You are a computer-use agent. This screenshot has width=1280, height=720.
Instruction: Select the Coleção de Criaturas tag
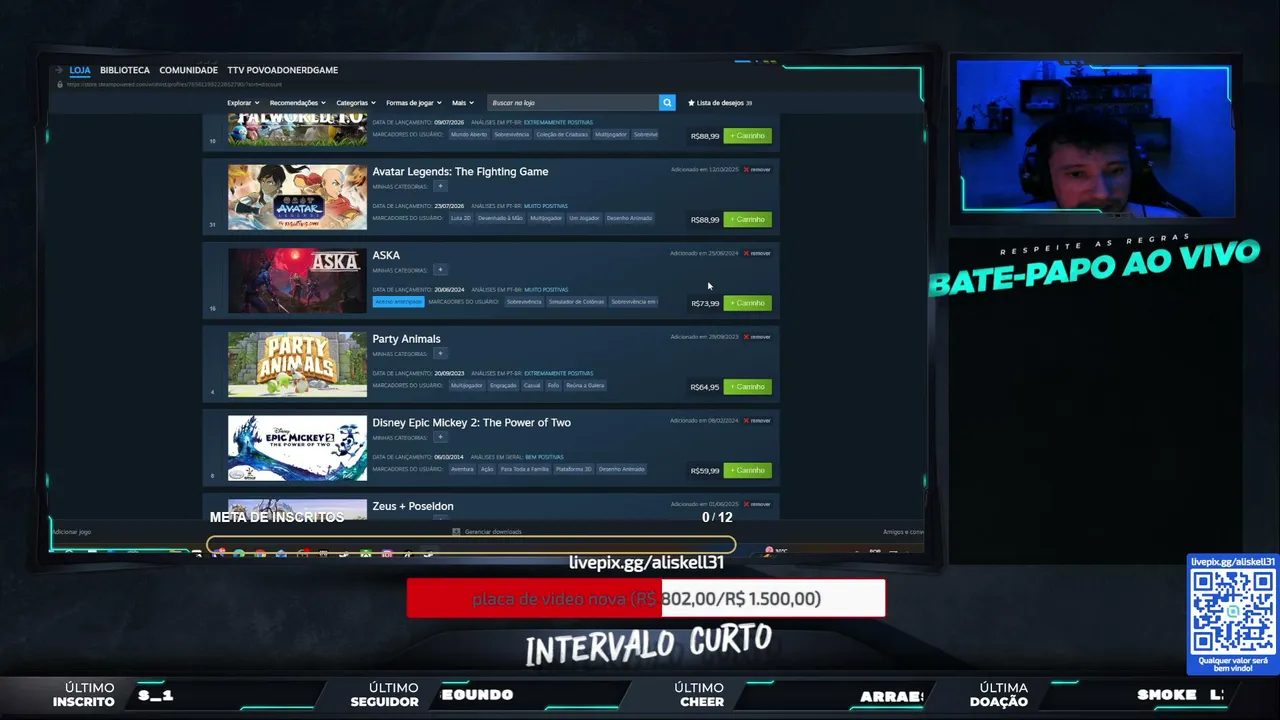point(561,134)
